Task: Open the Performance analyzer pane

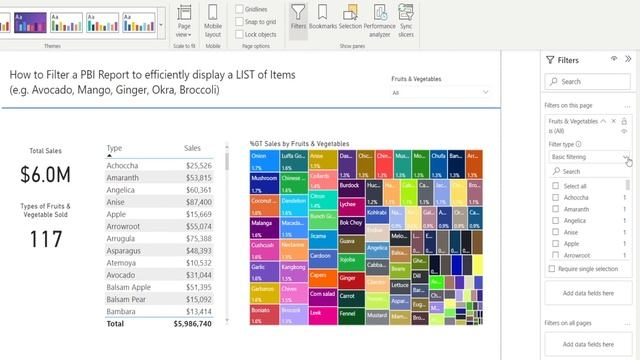Action: (x=380, y=21)
